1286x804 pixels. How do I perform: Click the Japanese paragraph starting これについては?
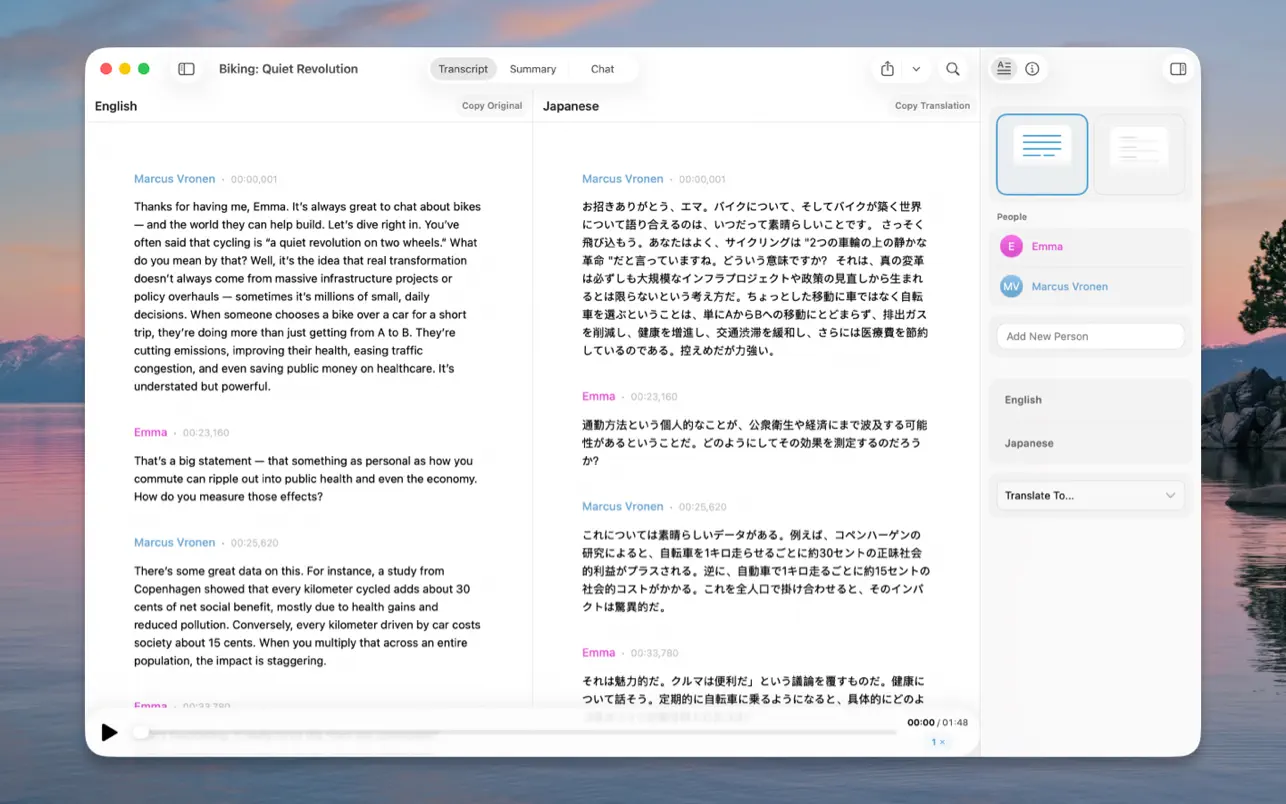coord(755,570)
